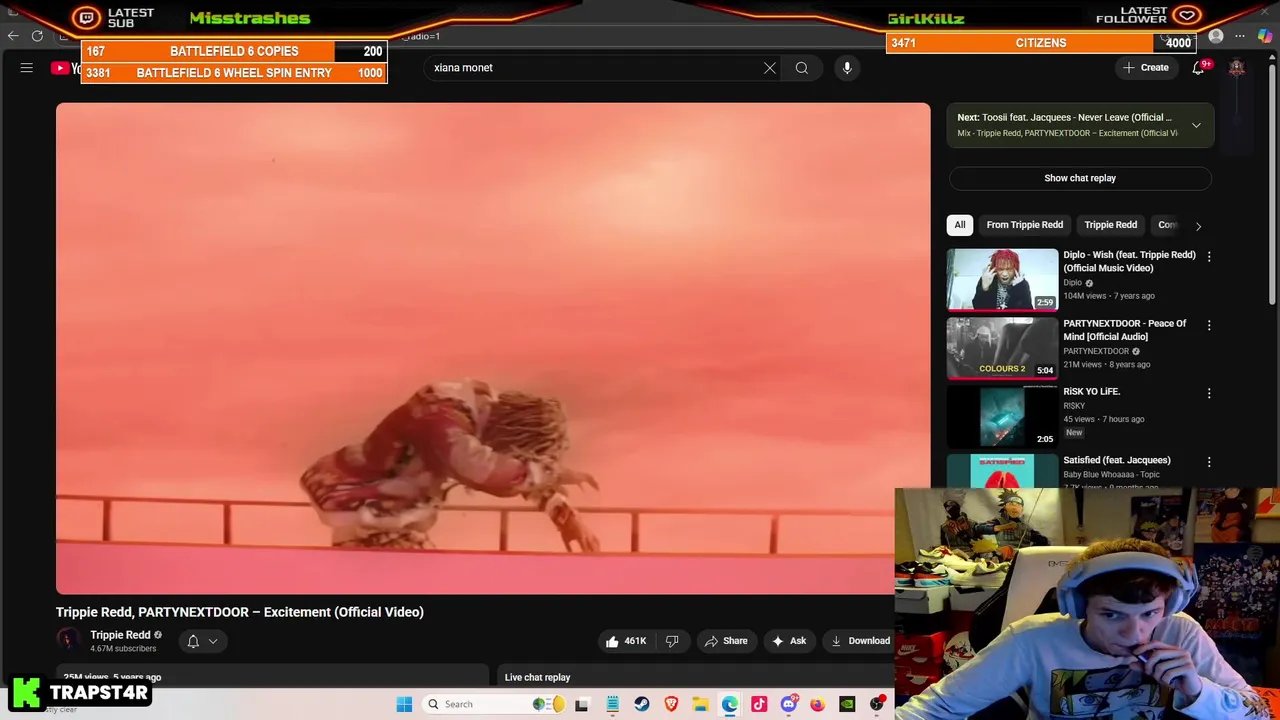1280x720 pixels.
Task: Click Show chat replay
Action: pyautogui.click(x=1080, y=178)
